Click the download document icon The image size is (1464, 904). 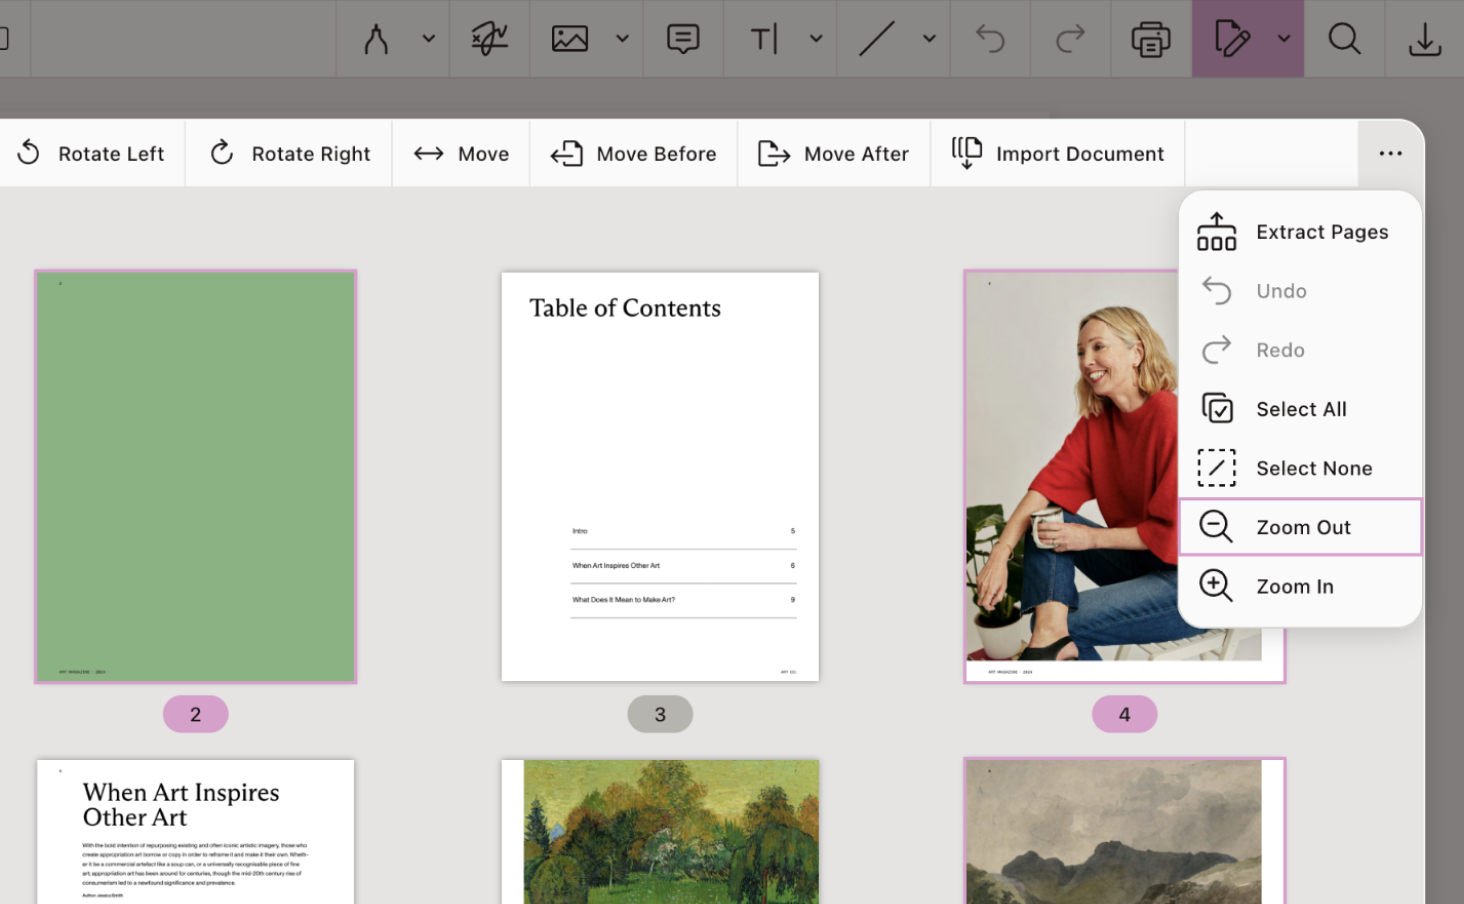[1424, 39]
